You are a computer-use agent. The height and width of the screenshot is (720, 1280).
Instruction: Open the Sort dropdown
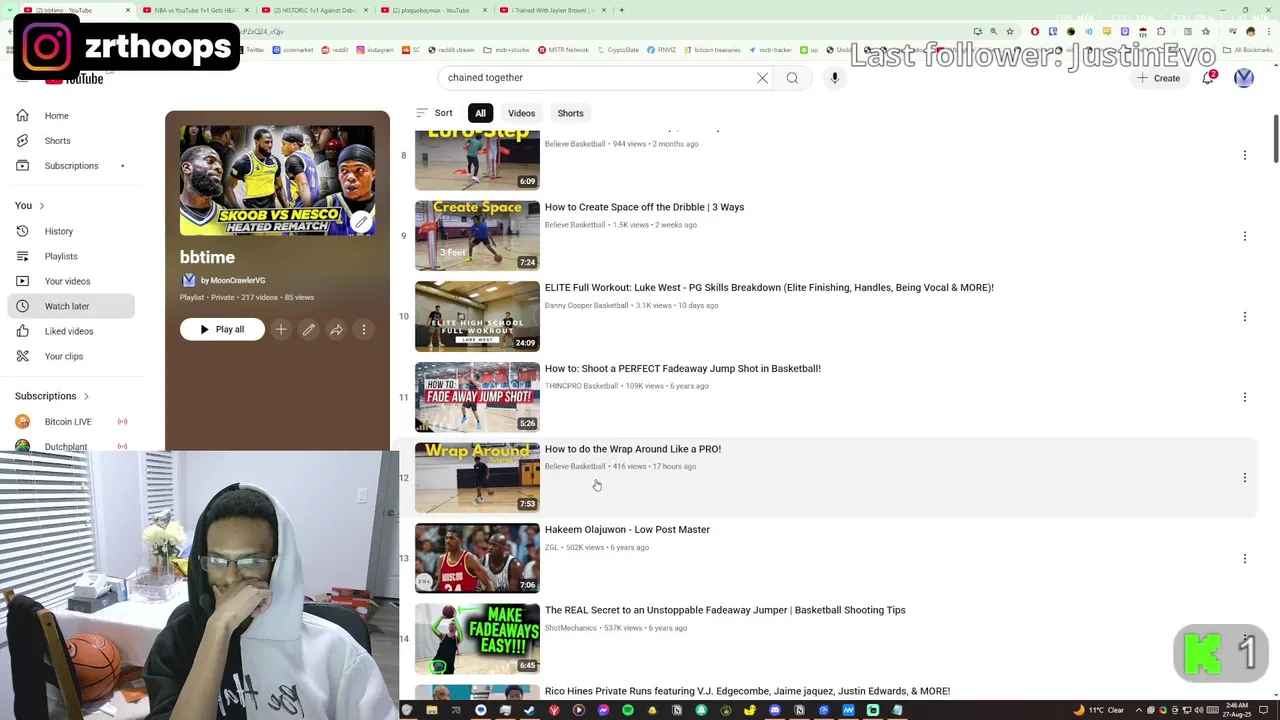pyautogui.click(x=434, y=113)
